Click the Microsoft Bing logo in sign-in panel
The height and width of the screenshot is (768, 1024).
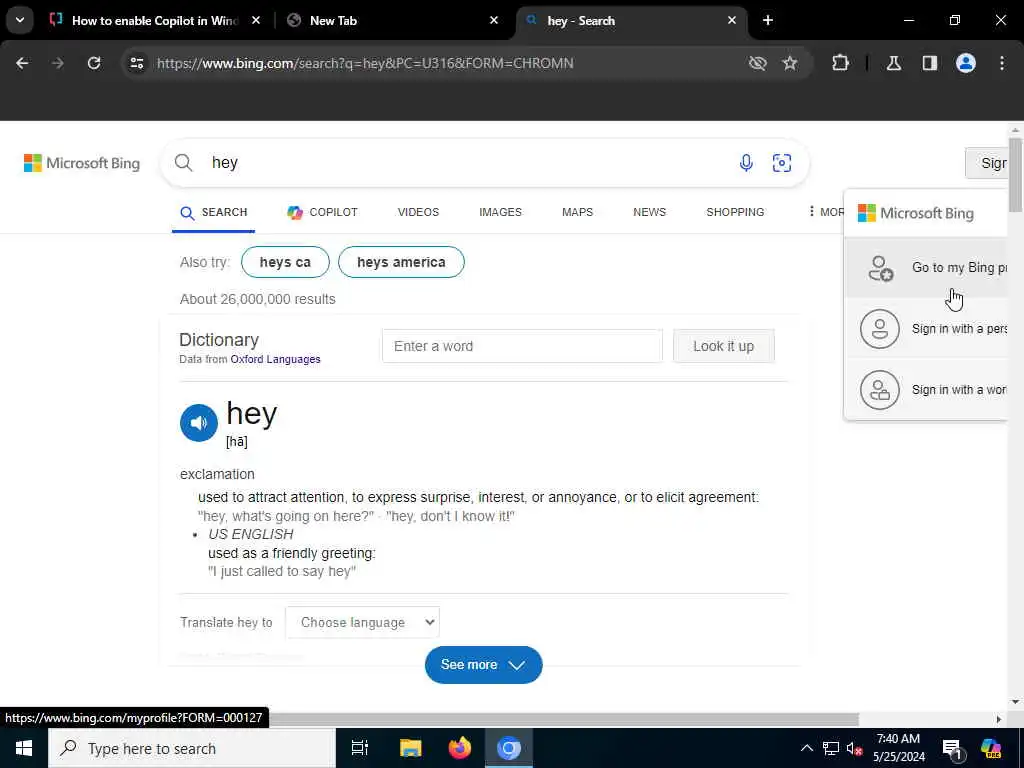click(915, 213)
